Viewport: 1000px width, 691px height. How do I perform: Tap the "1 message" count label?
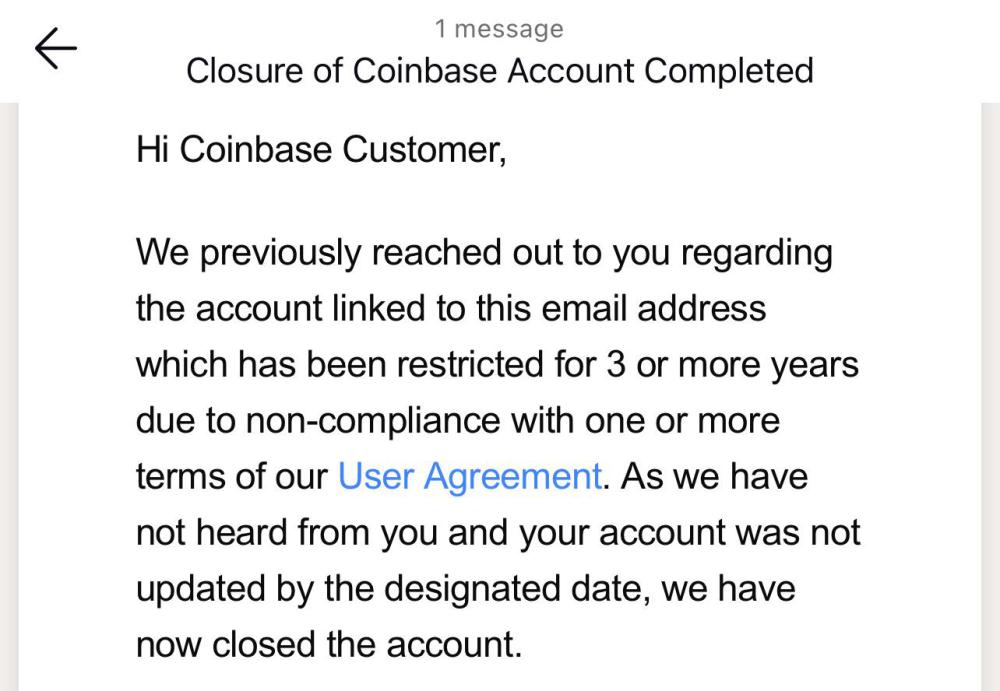[x=499, y=29]
